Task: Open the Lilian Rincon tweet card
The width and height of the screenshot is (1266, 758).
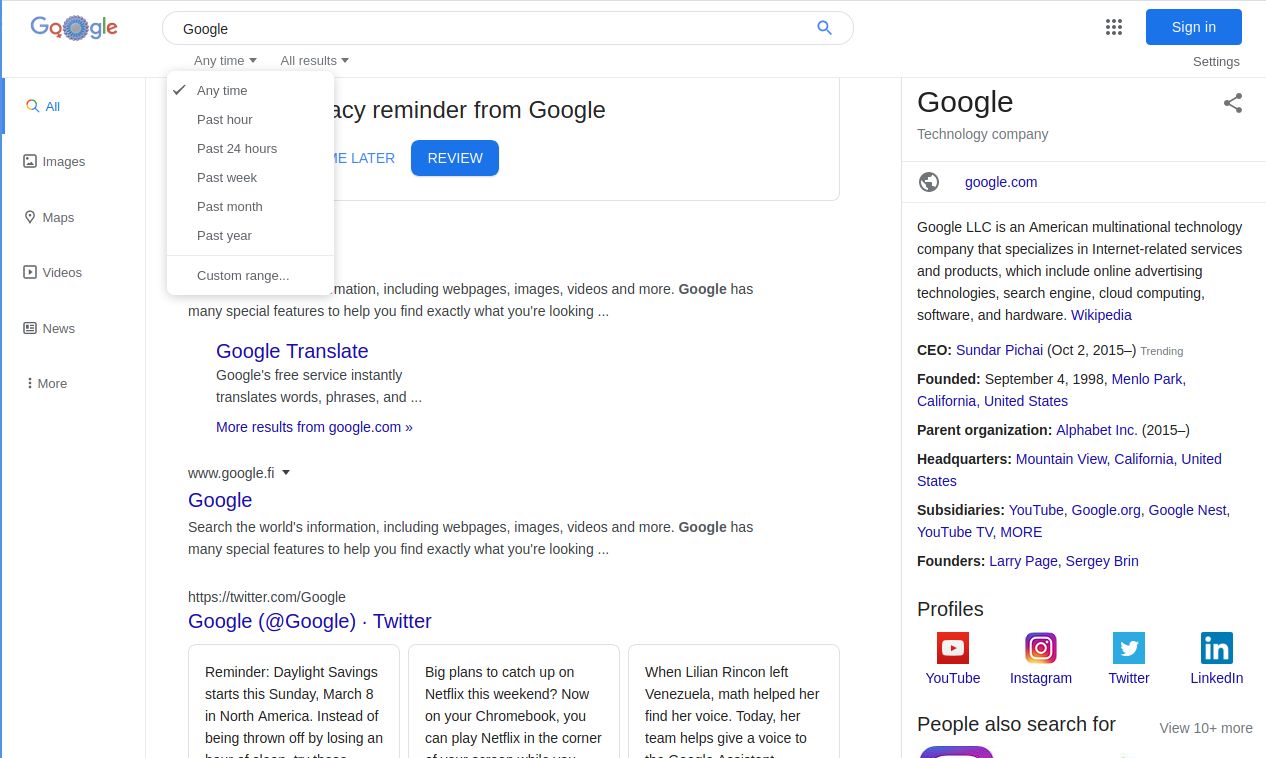Action: pyautogui.click(x=734, y=702)
